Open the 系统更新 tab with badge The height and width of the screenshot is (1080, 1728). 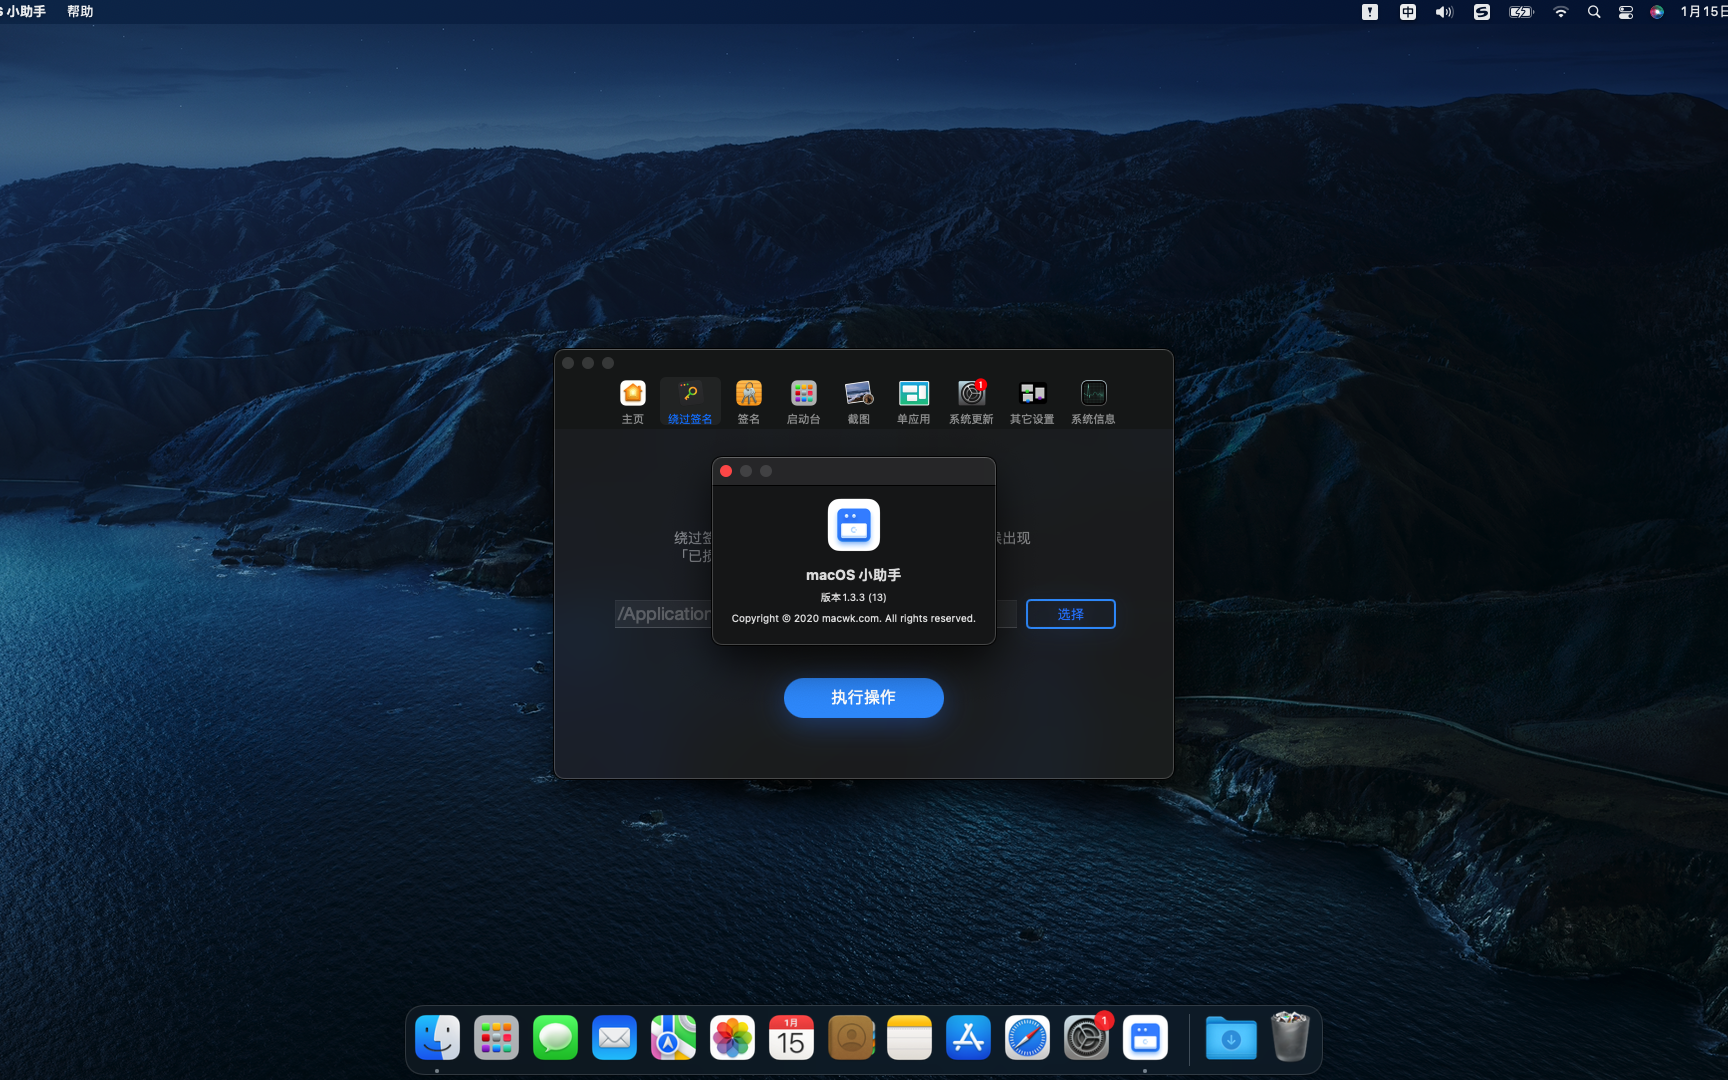coord(971,402)
